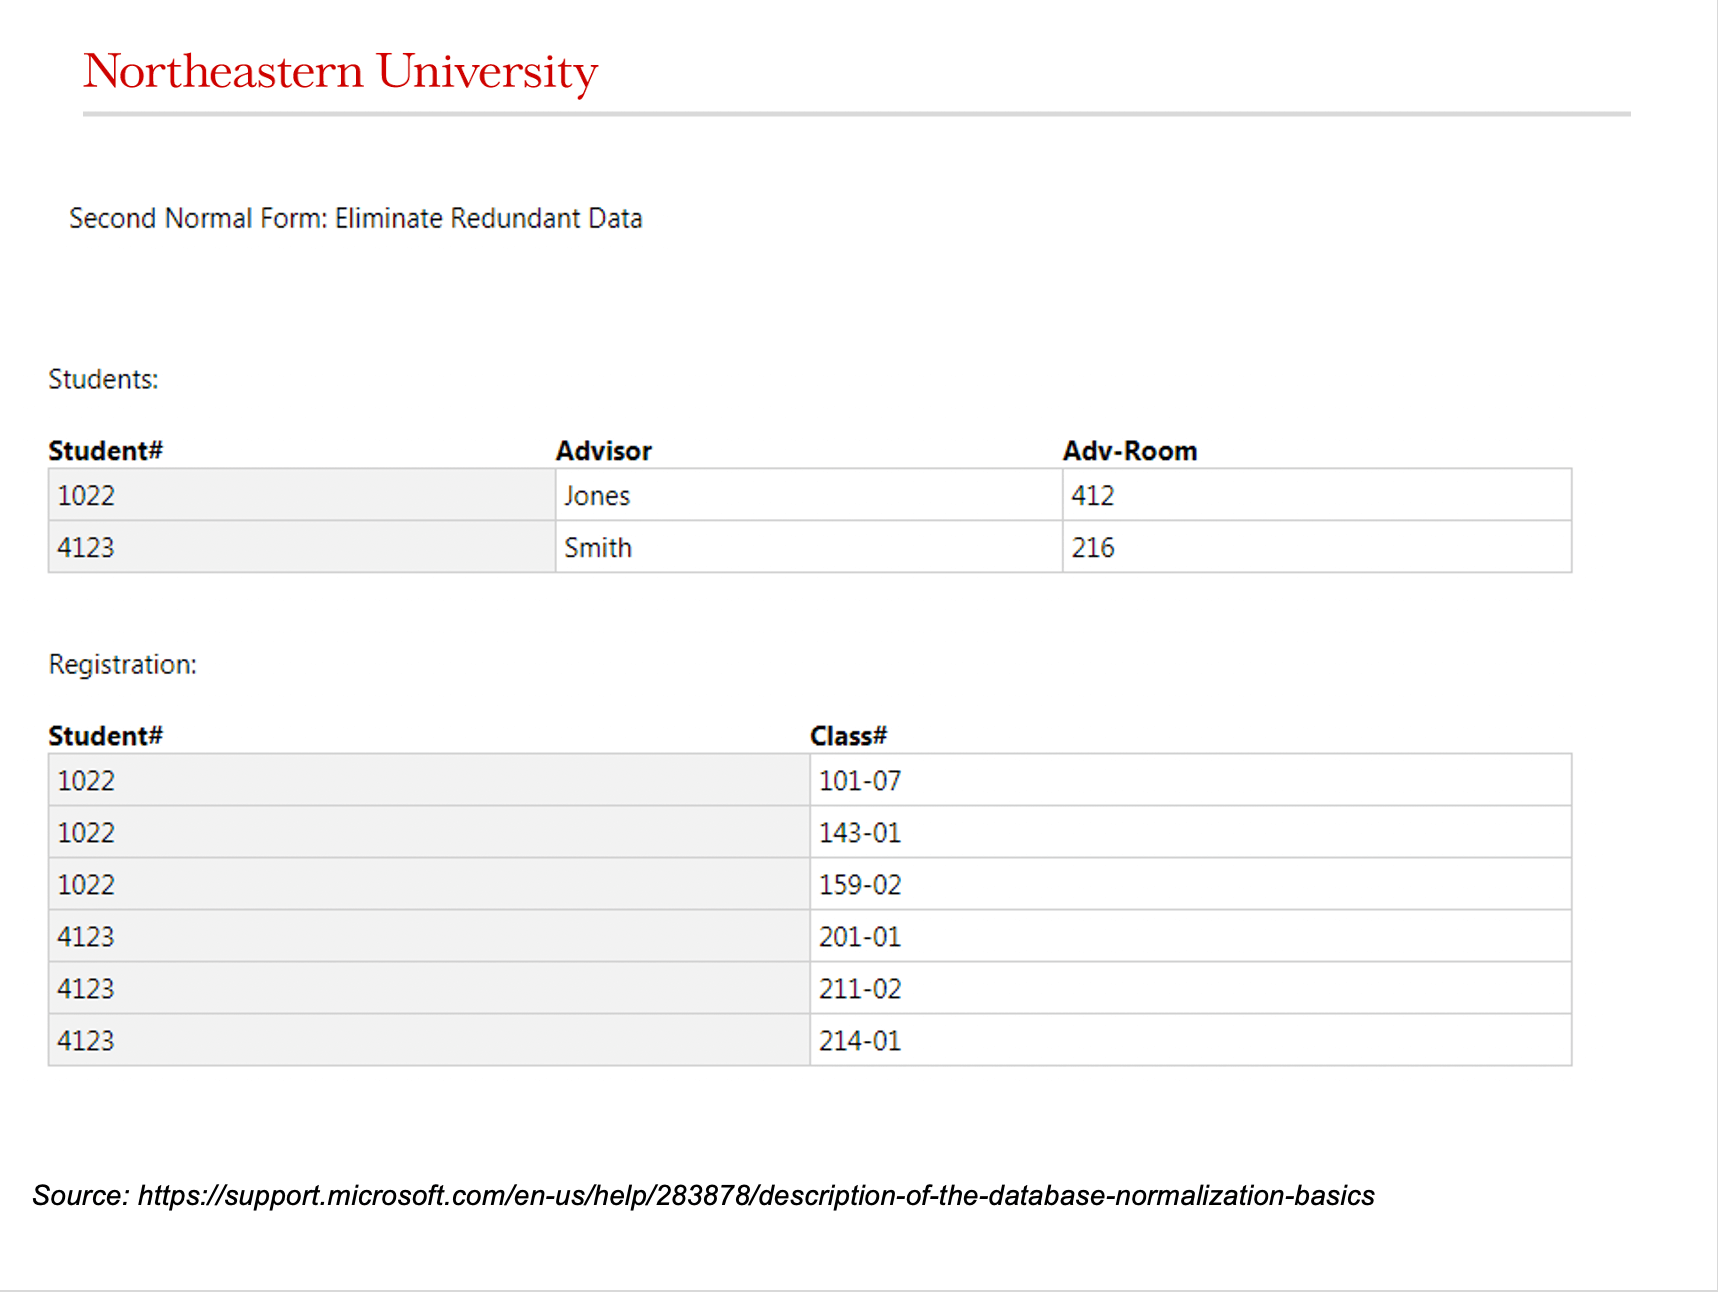Click the Students table label
This screenshot has height=1292, width=1718.
pyautogui.click(x=103, y=380)
